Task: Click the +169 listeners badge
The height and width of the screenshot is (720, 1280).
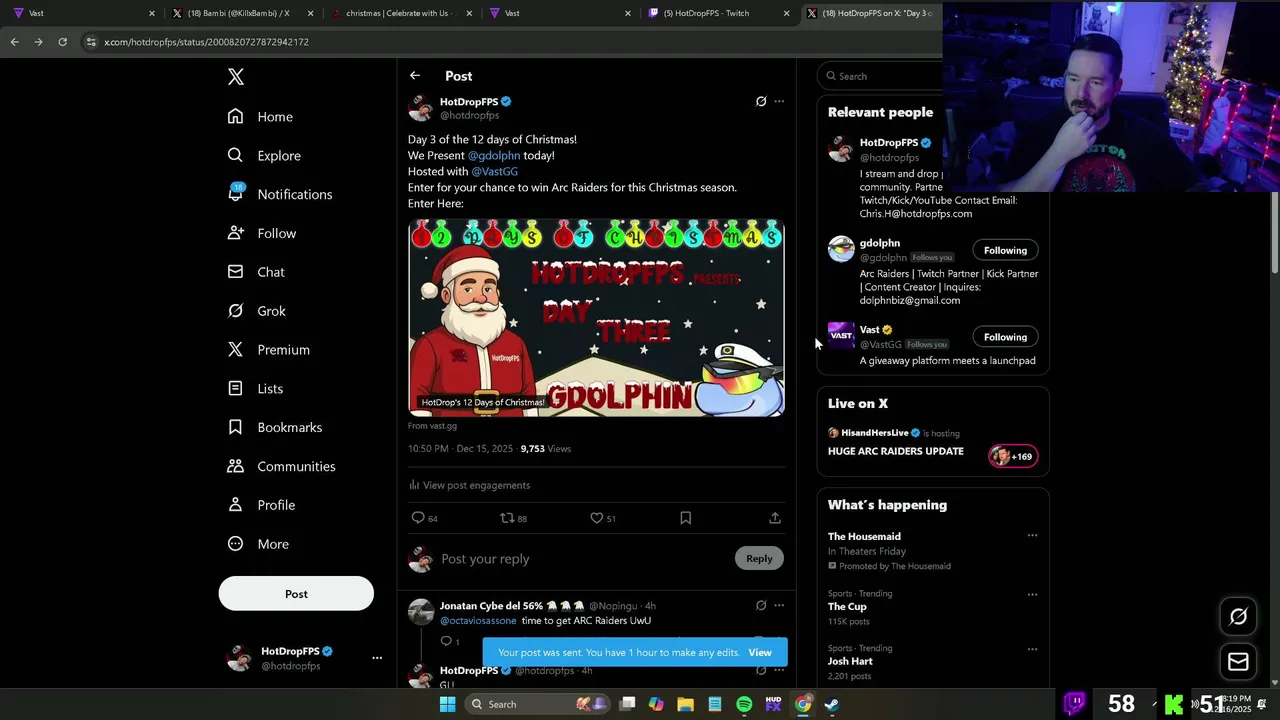Action: (1012, 457)
